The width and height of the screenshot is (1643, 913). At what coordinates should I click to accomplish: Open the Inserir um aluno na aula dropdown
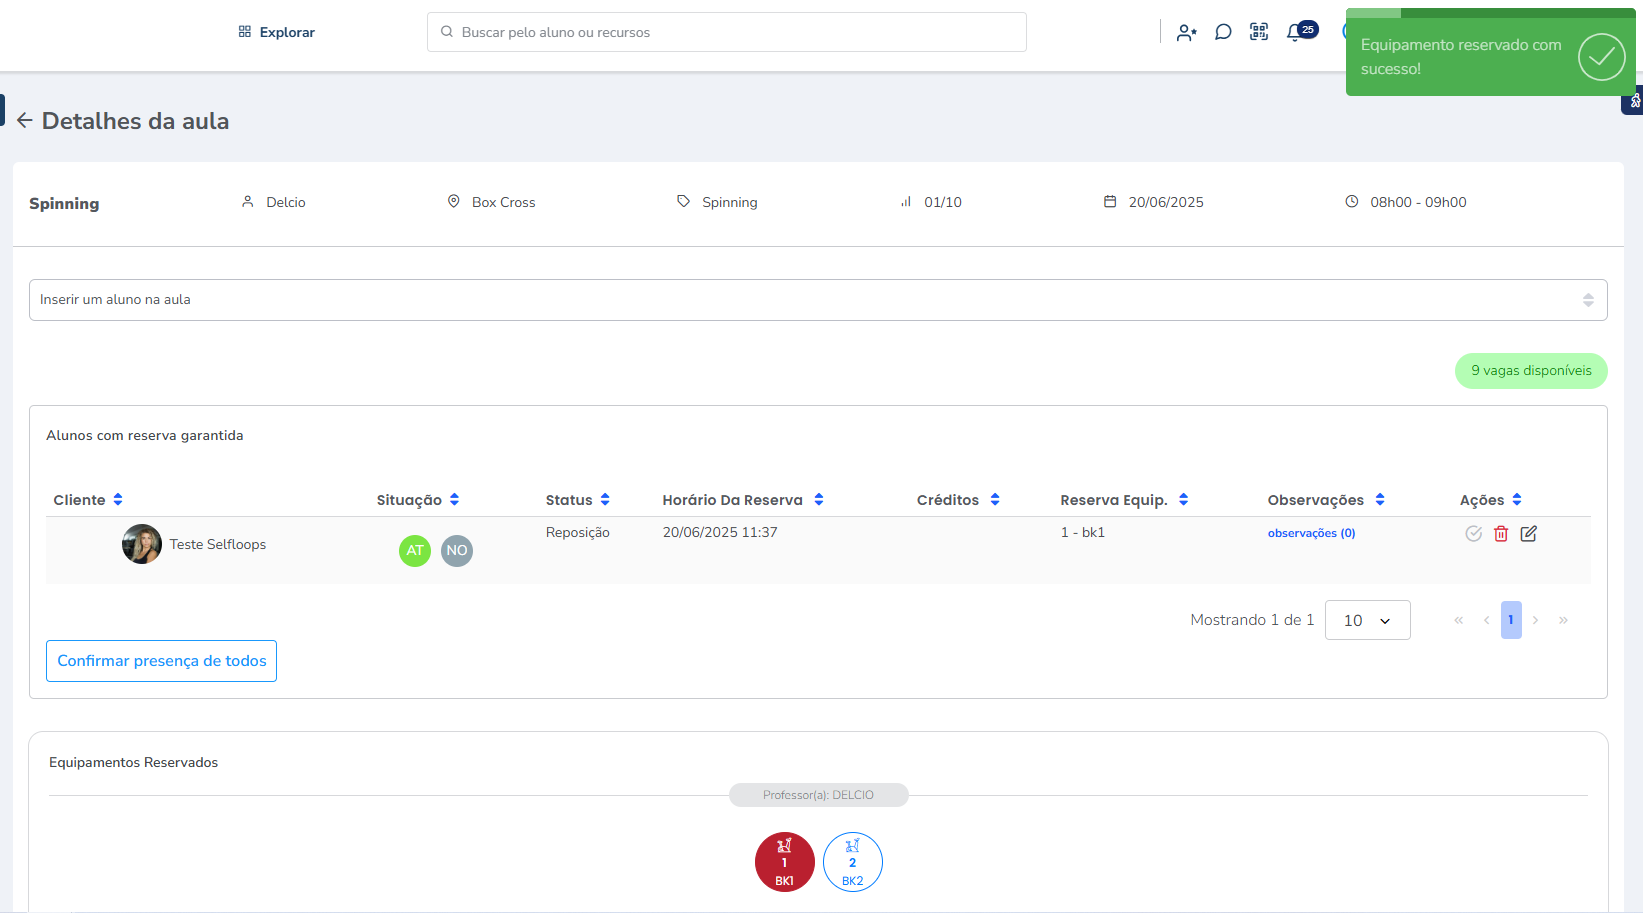pyautogui.click(x=817, y=300)
